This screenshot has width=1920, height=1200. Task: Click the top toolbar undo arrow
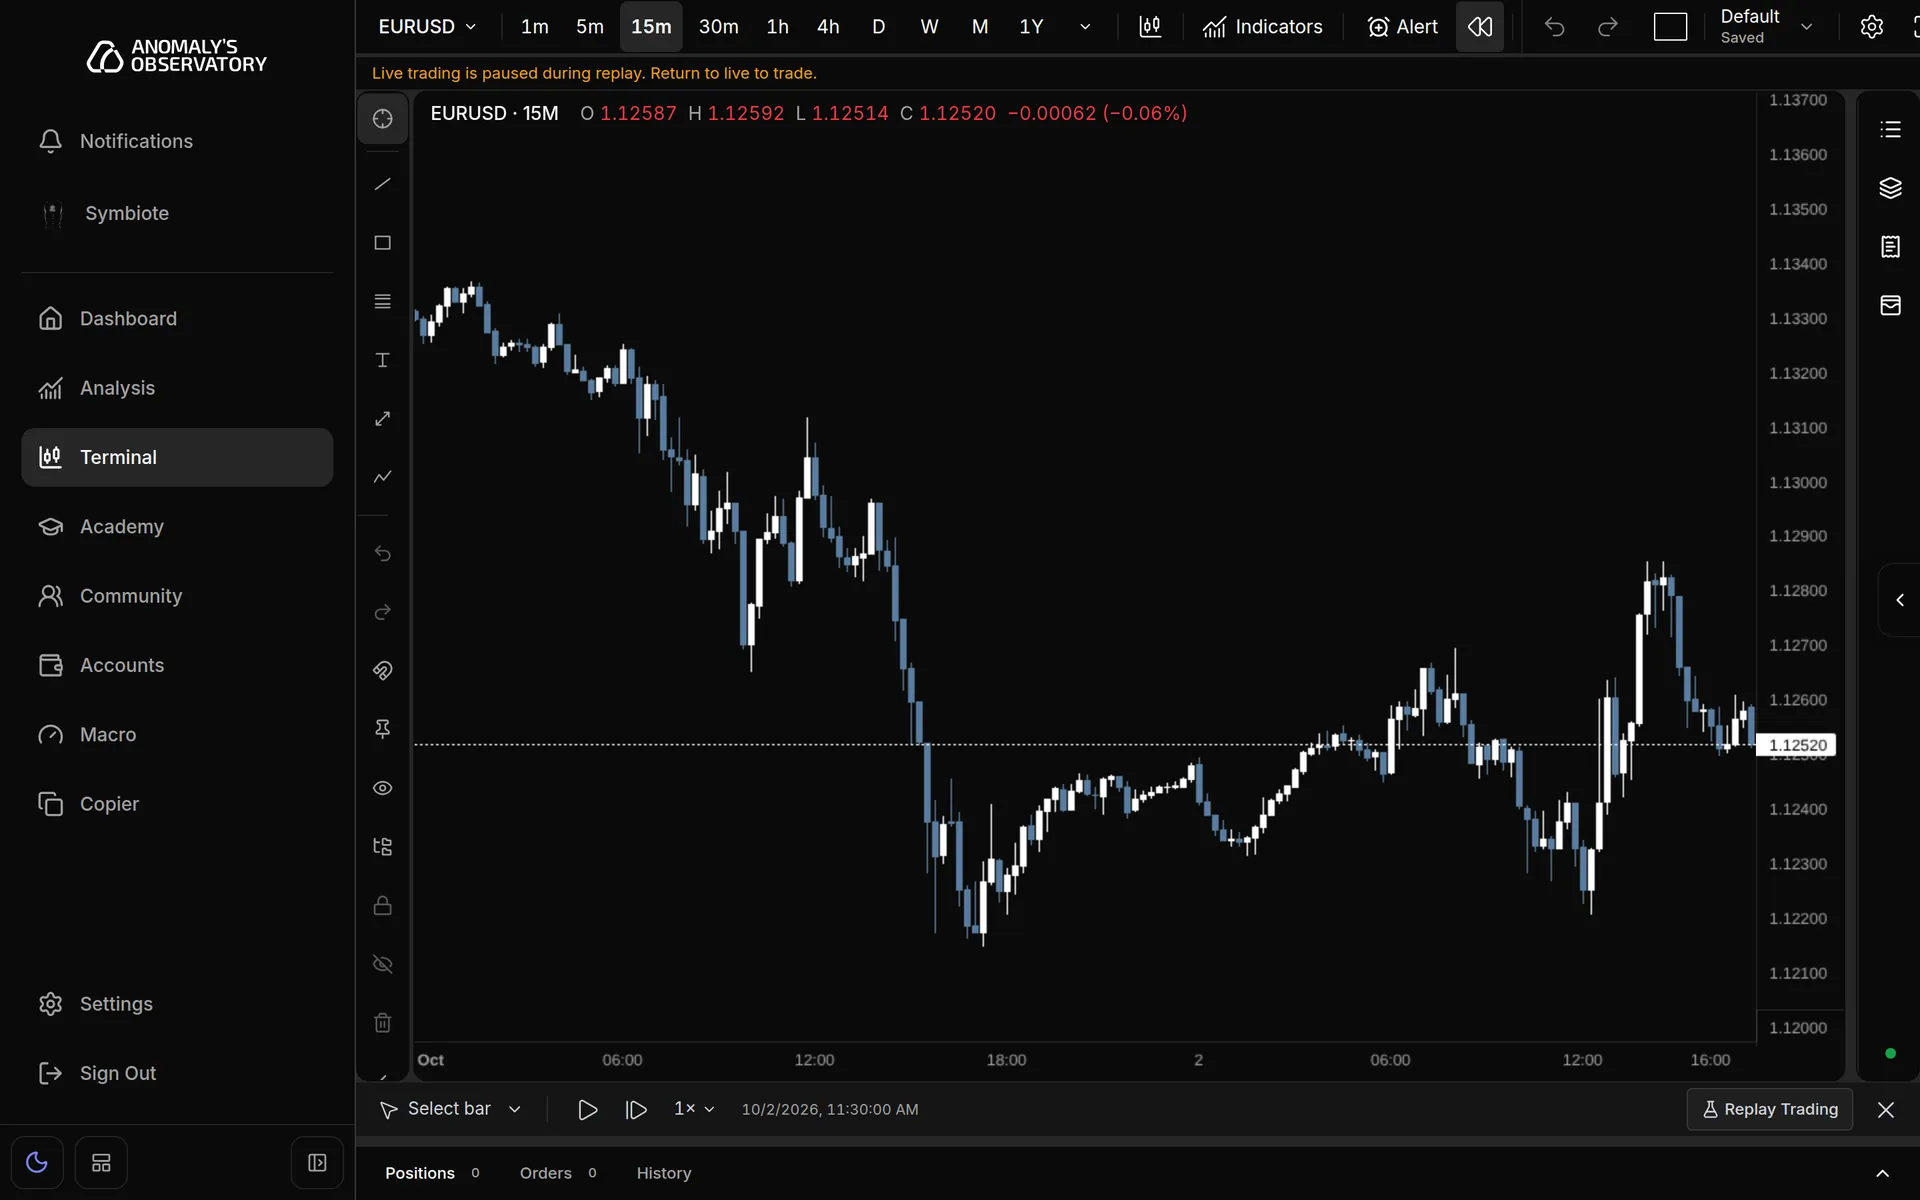point(1554,27)
